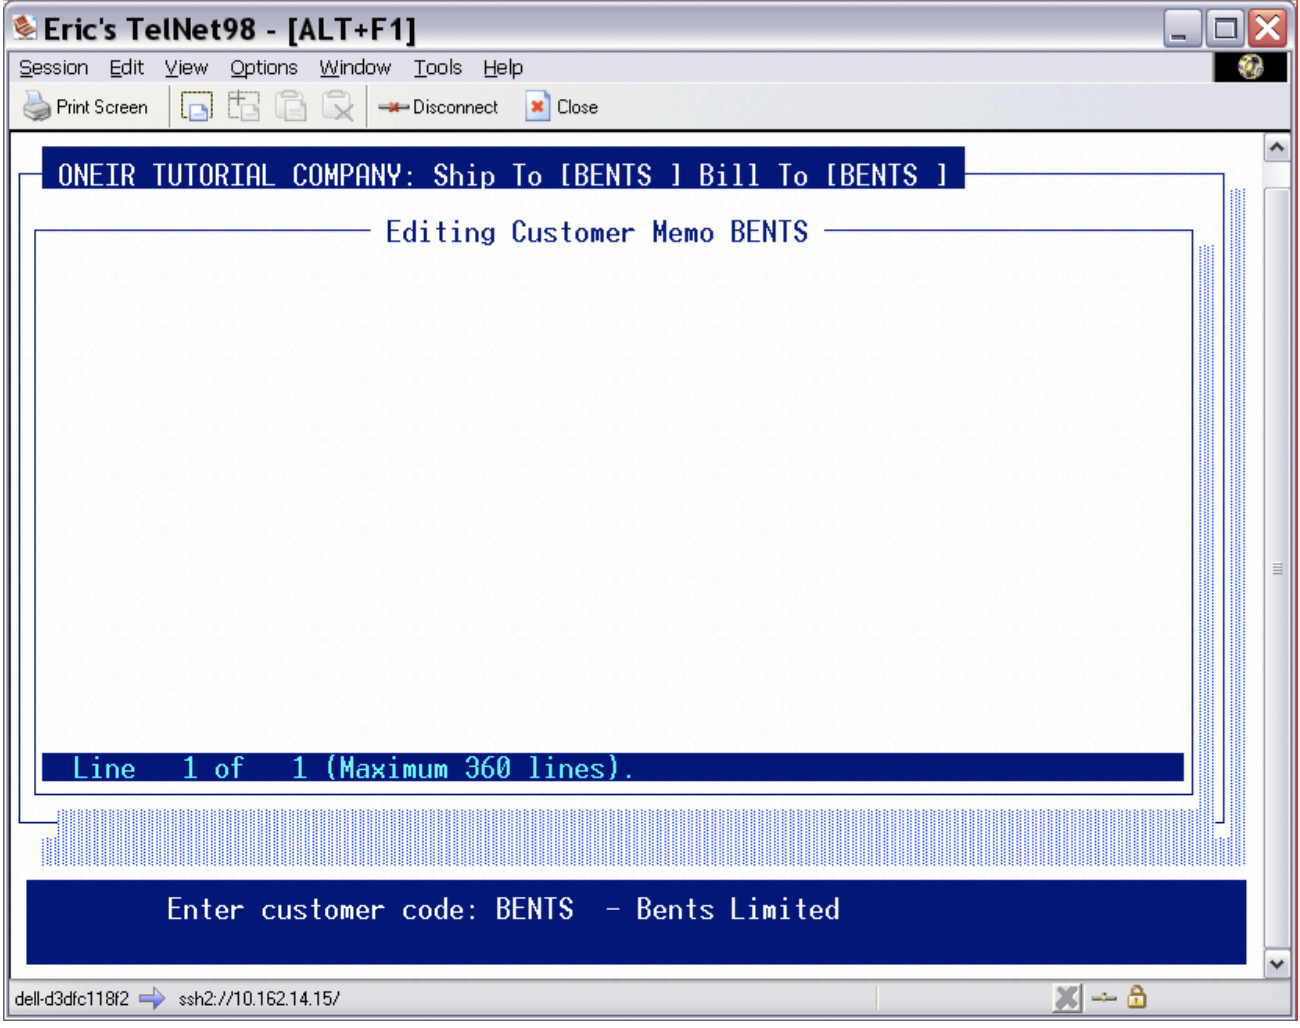This screenshot has width=1300, height=1028.
Task: Click the Print Screen toolbar button
Action: click(x=85, y=107)
